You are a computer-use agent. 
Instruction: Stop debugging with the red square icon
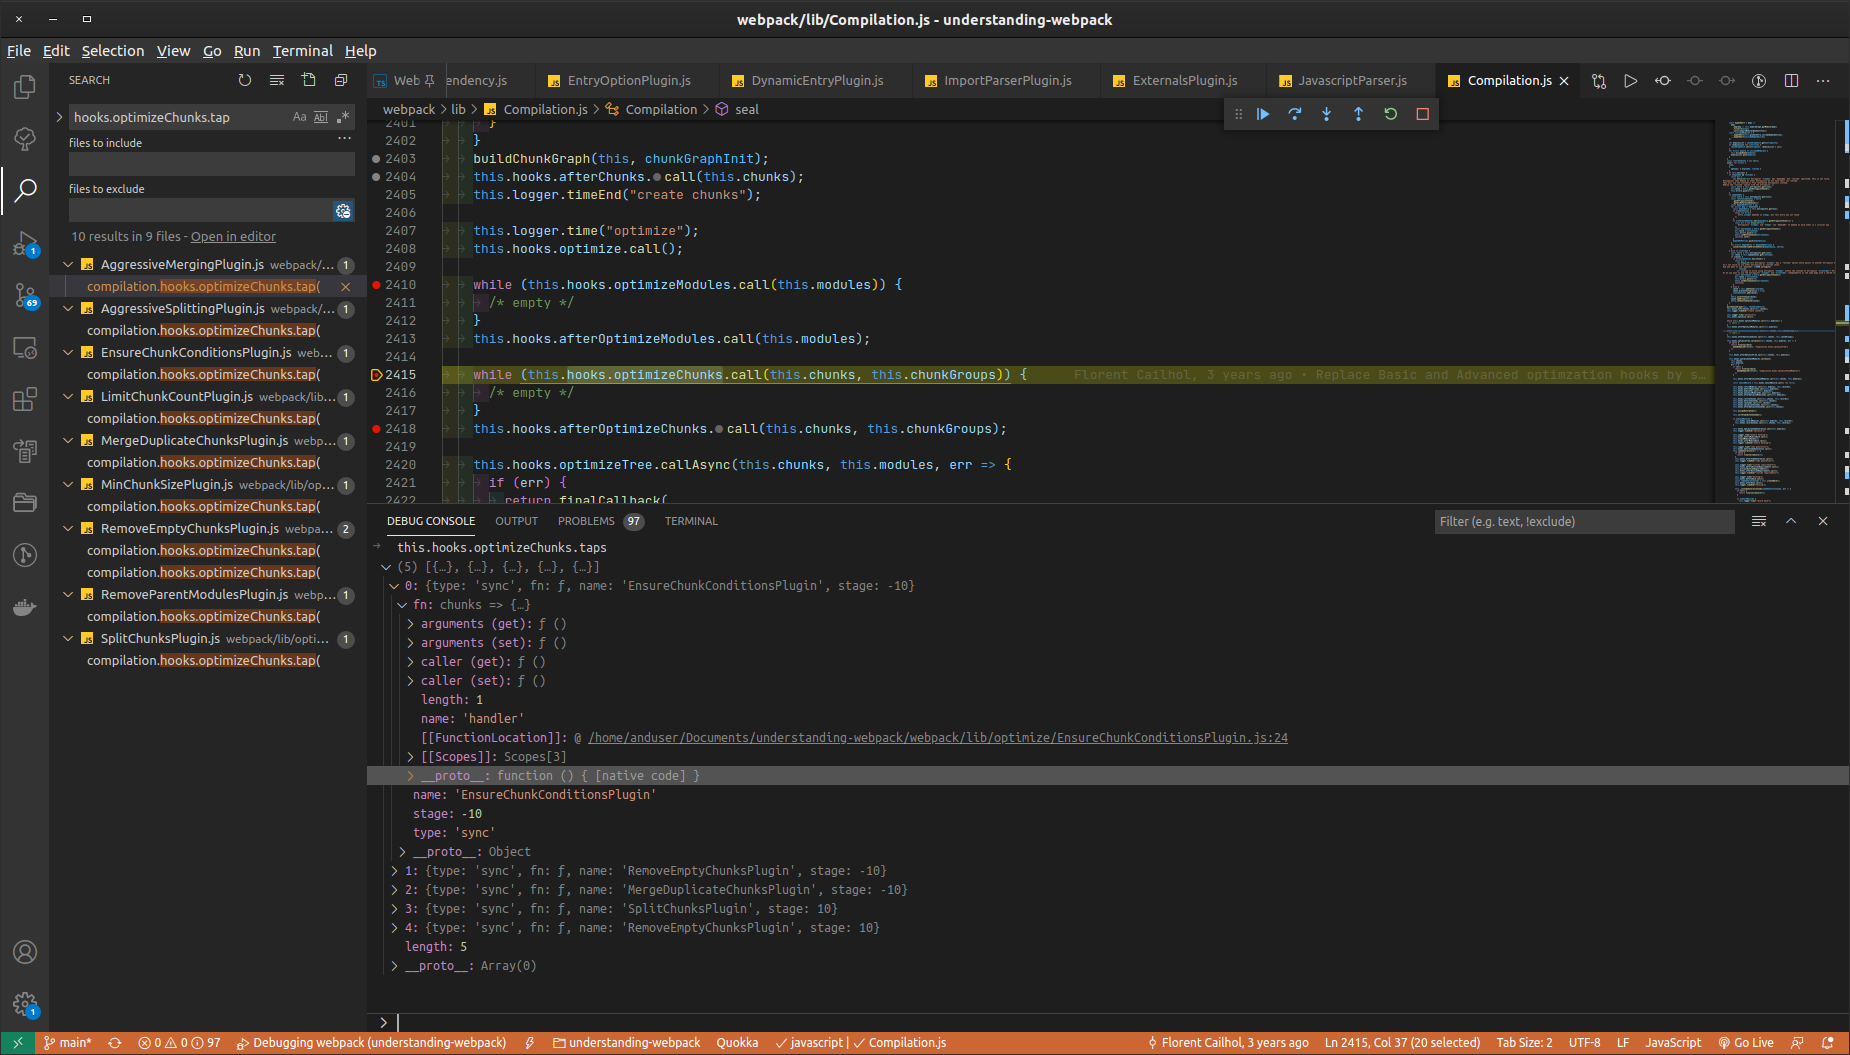point(1422,114)
